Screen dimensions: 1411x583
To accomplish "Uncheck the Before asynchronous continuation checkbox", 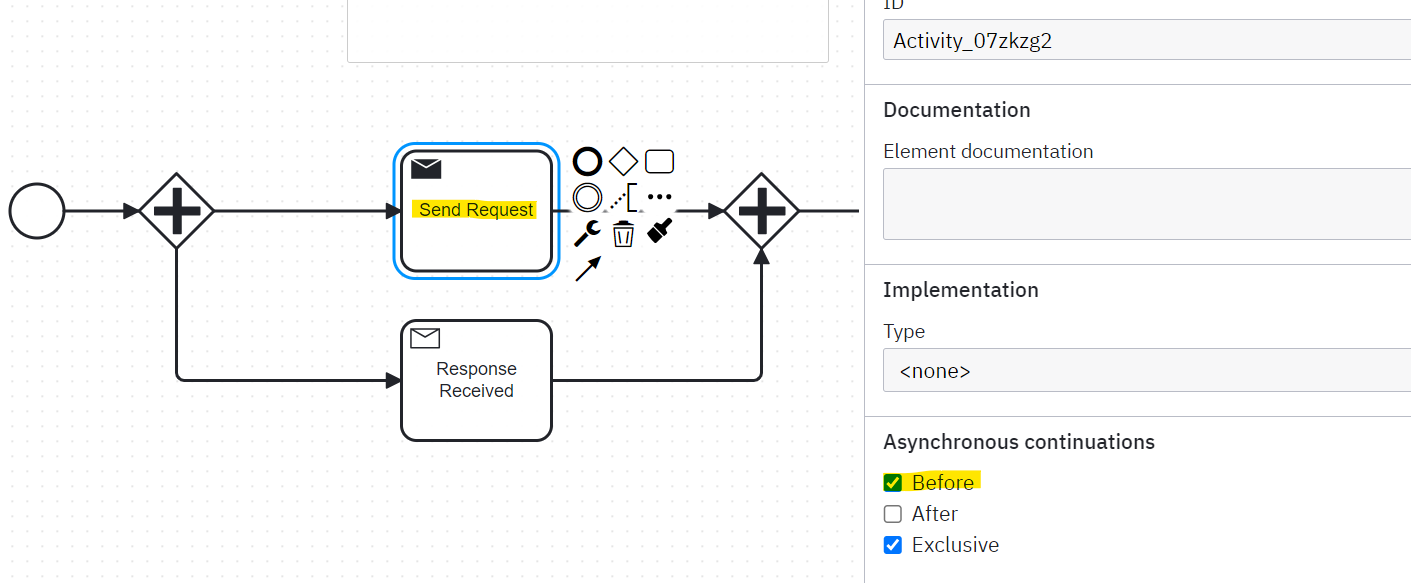I will click(x=893, y=483).
